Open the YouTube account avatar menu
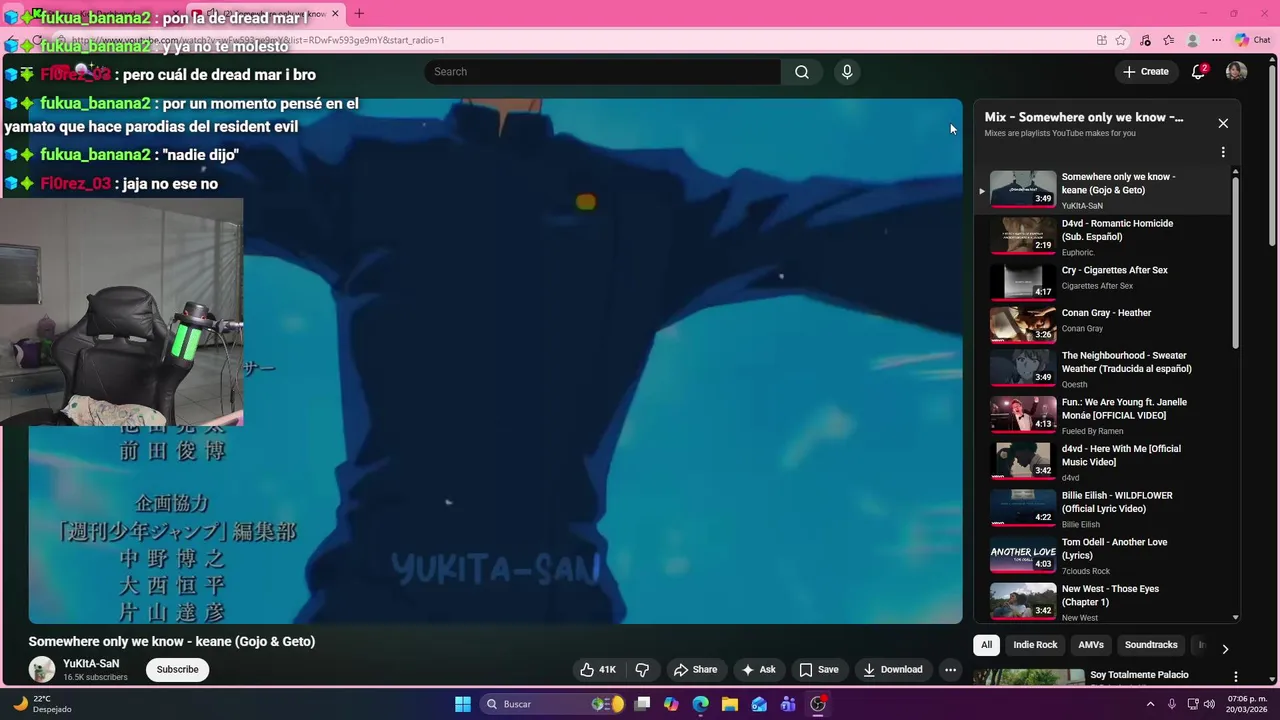 (1236, 71)
